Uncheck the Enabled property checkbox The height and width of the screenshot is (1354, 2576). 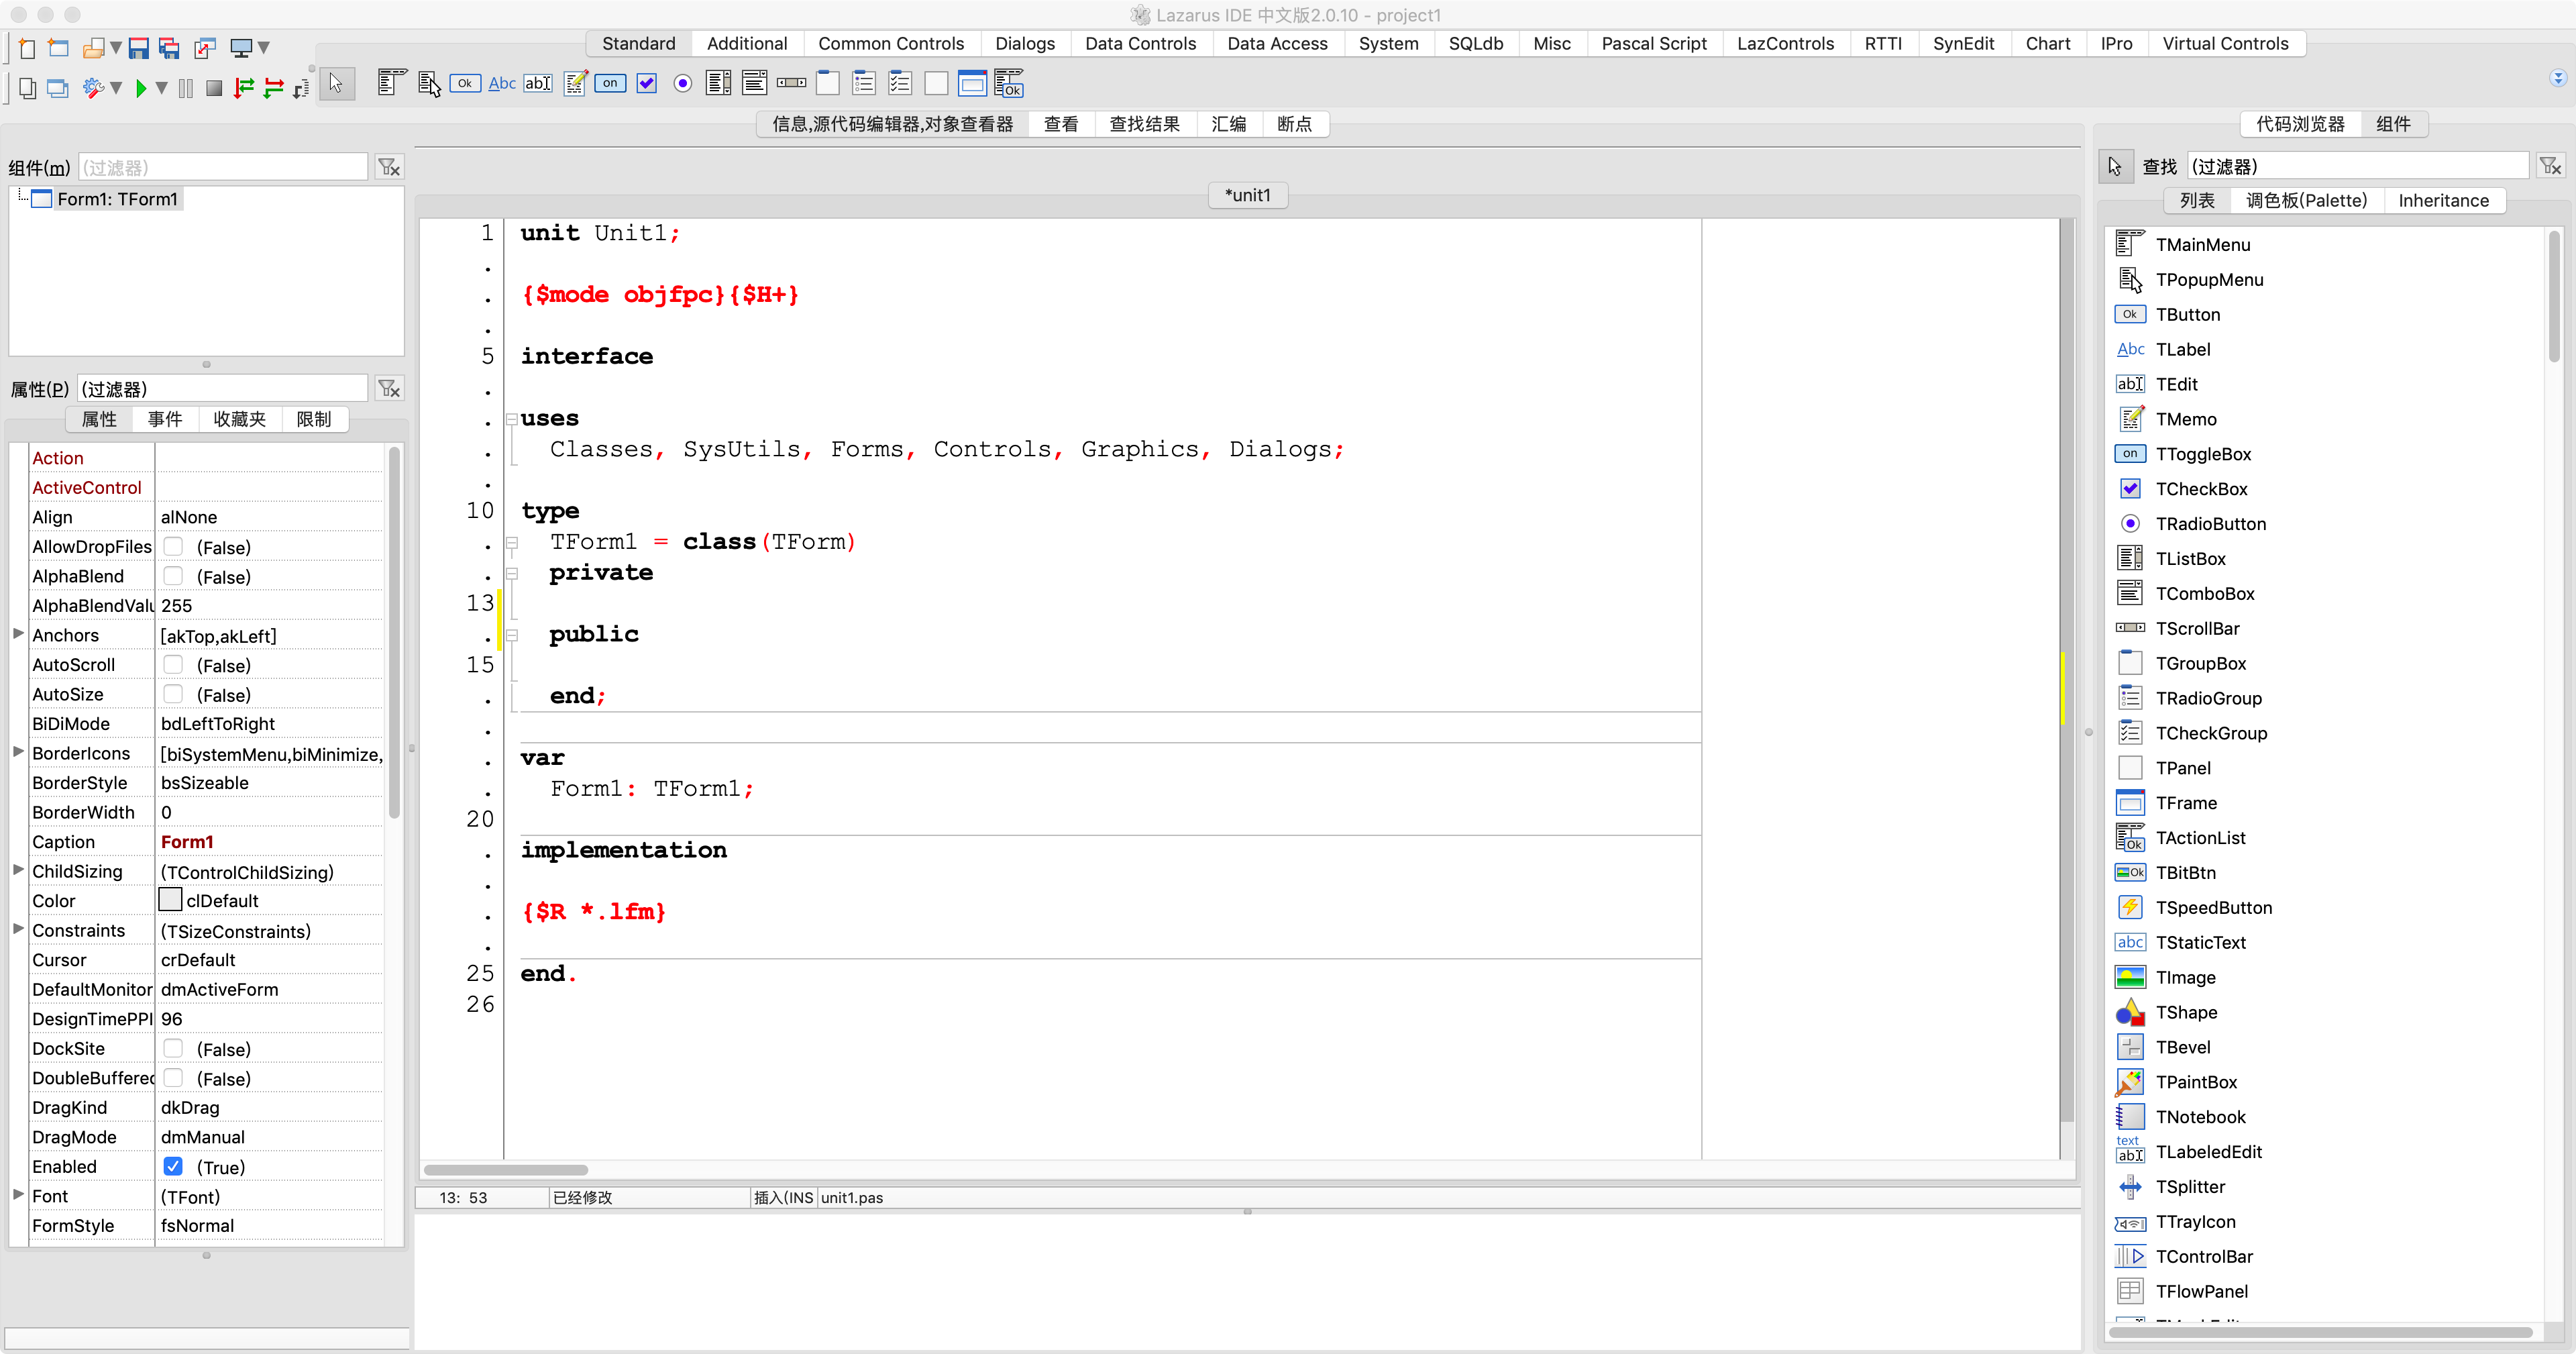(x=173, y=1166)
